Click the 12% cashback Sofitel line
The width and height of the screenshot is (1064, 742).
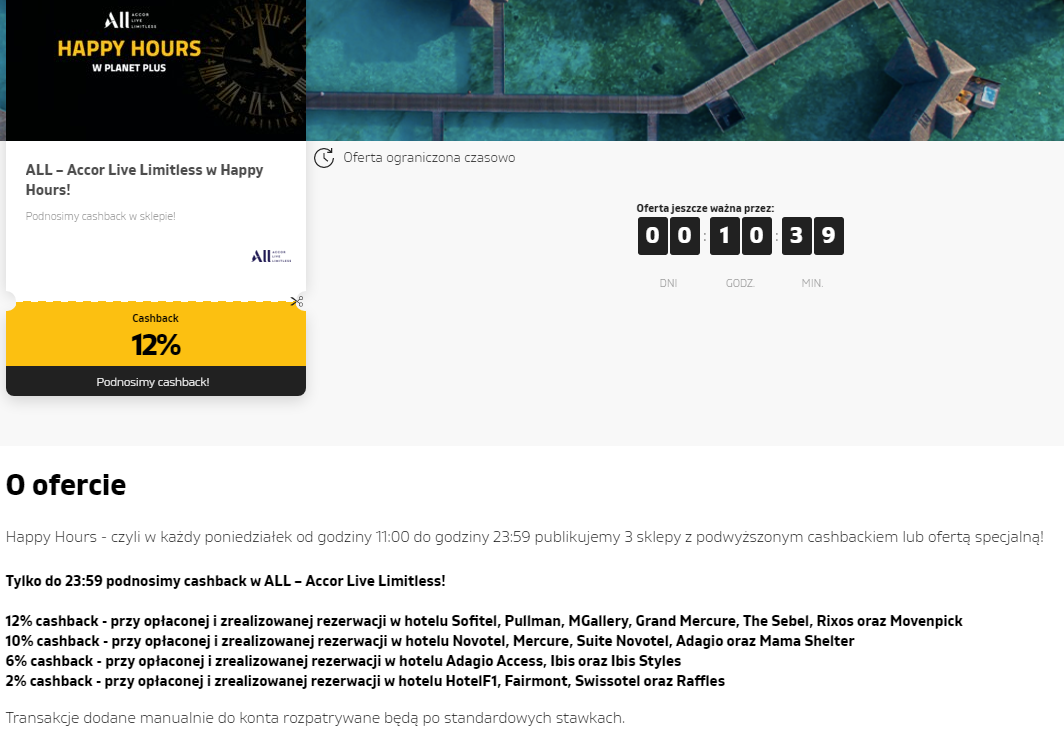click(x=484, y=621)
